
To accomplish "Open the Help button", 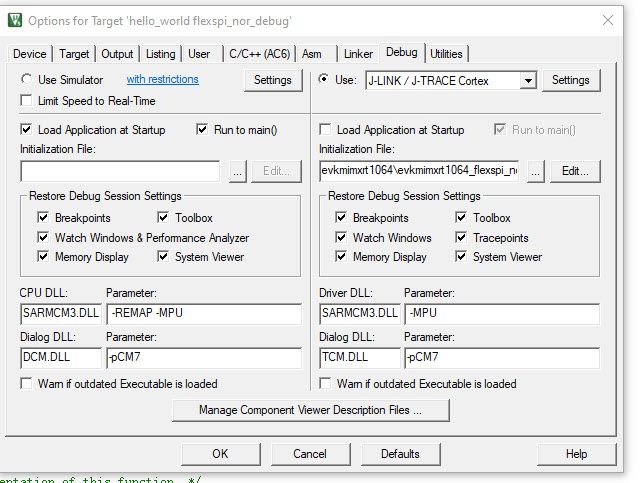I will [x=576, y=454].
